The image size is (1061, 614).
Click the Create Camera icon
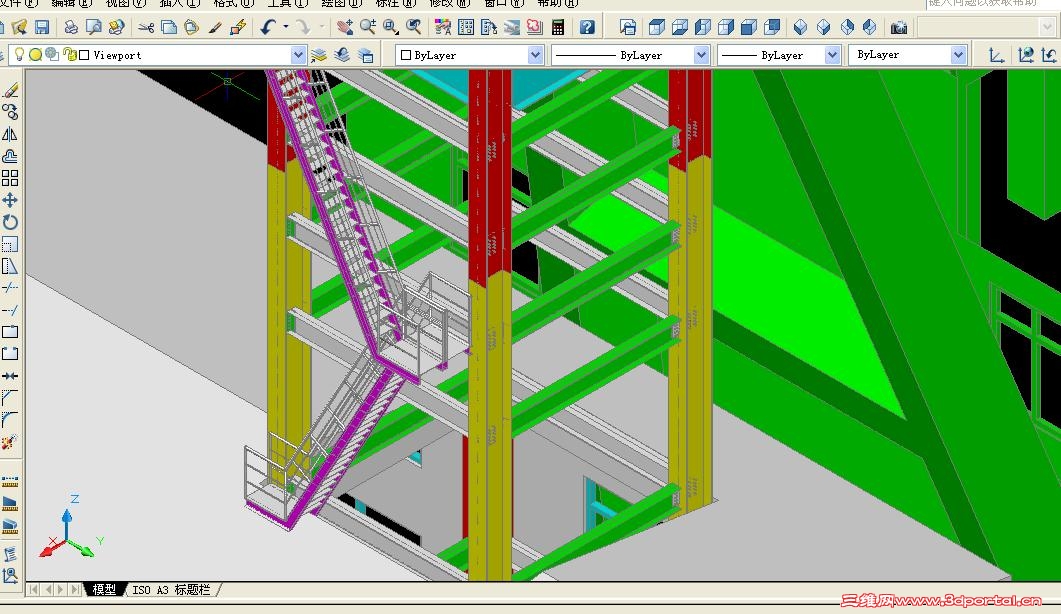point(899,27)
